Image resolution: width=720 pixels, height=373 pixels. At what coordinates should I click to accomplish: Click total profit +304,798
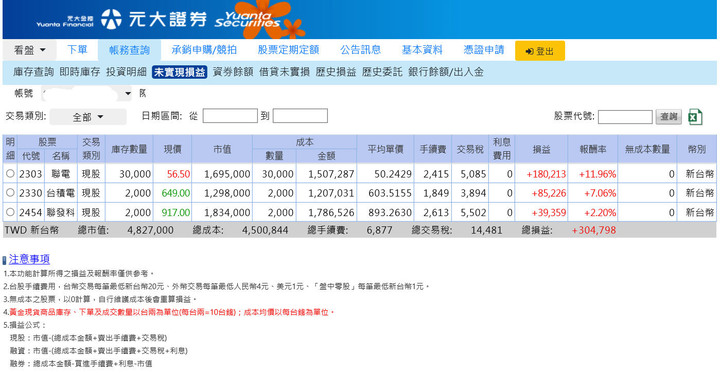click(594, 230)
